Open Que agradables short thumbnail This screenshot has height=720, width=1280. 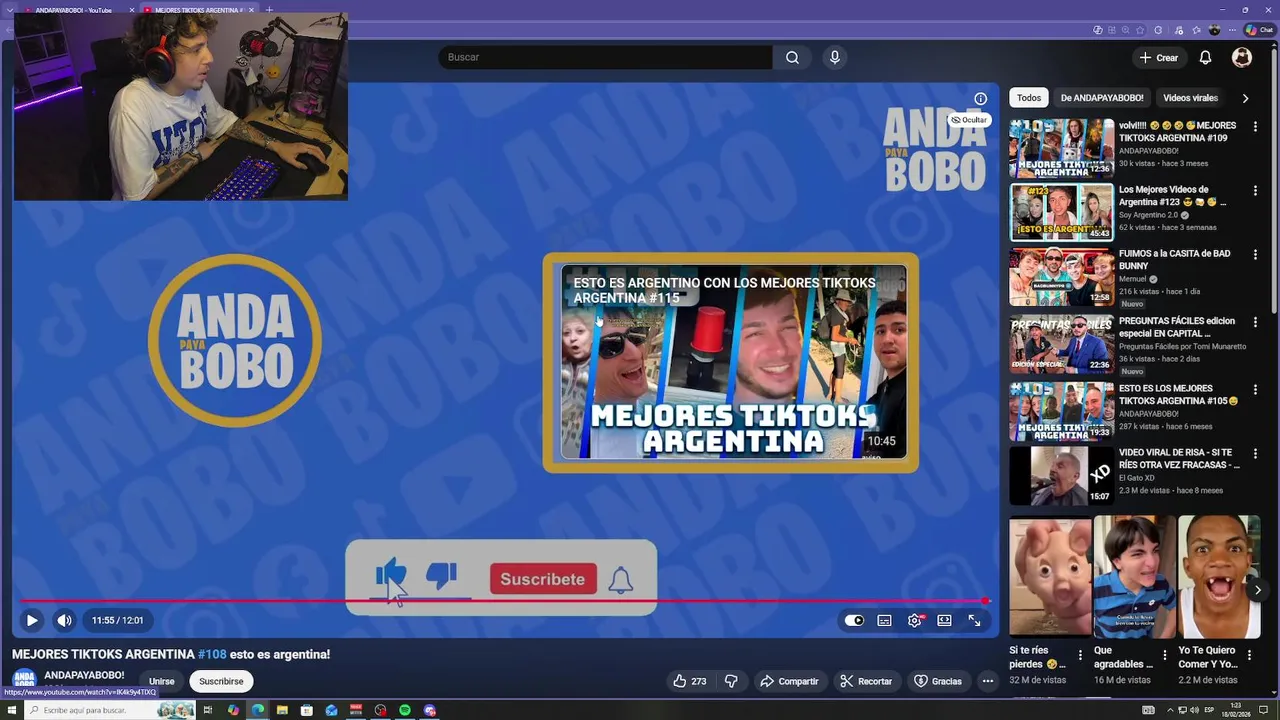point(1135,576)
